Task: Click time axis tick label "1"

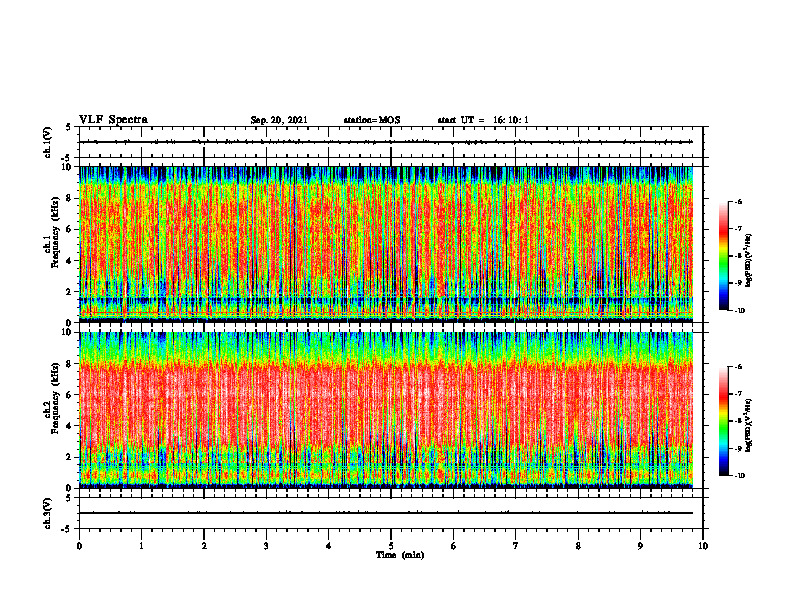Action: click(x=141, y=546)
